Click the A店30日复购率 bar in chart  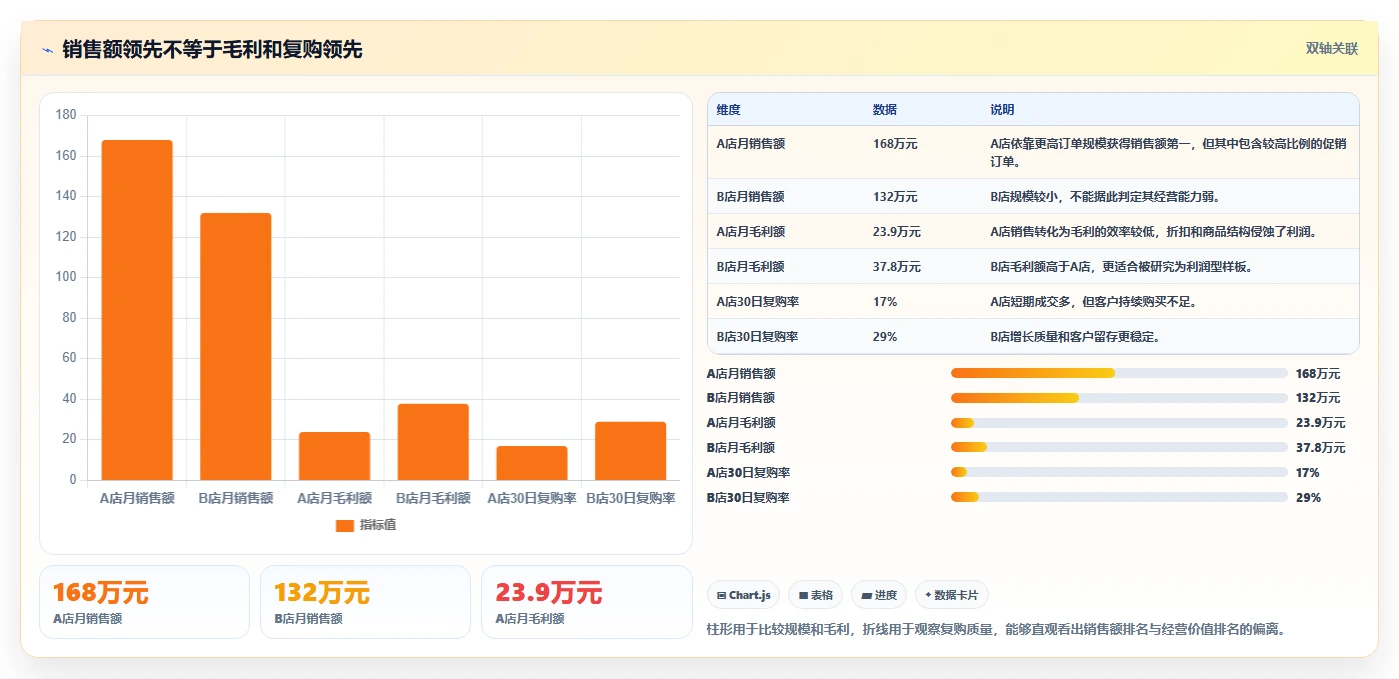coord(532,463)
